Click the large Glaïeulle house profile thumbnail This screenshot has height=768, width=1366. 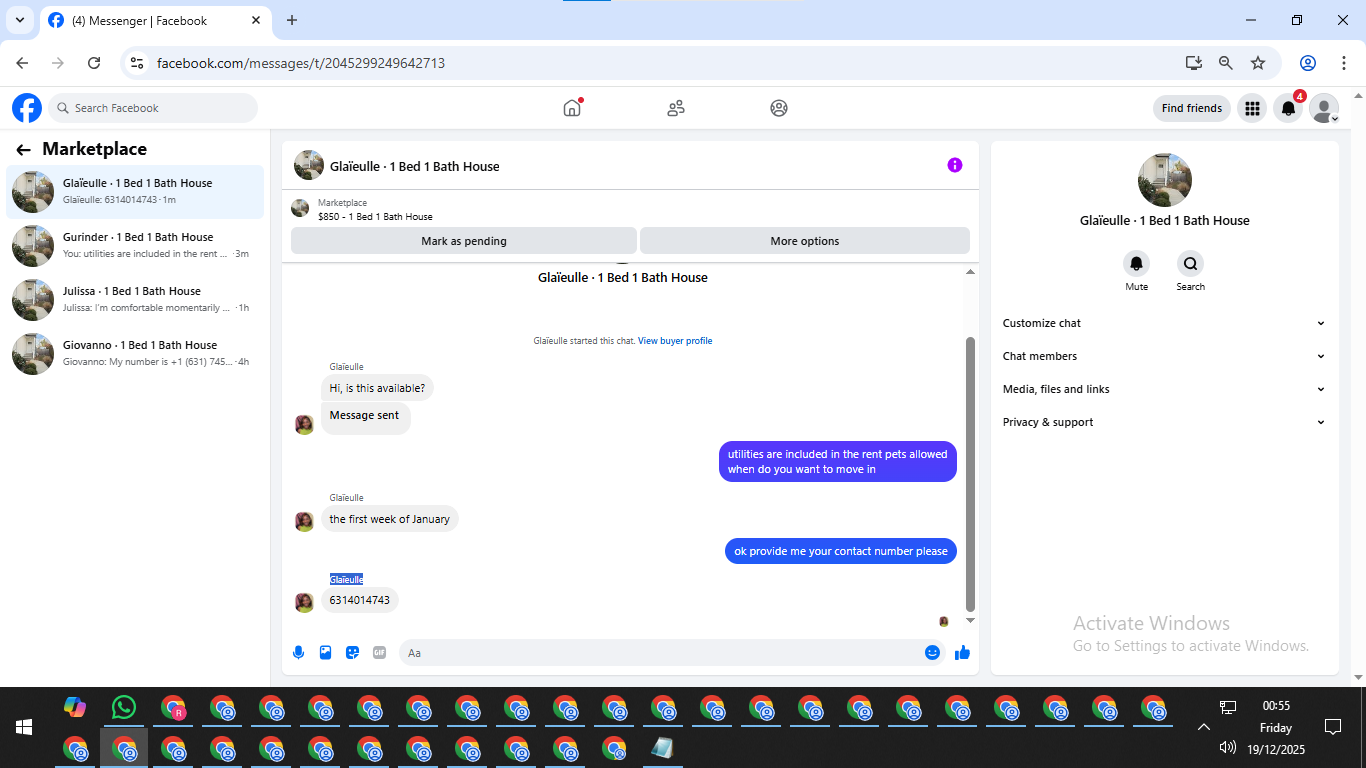pyautogui.click(x=1165, y=180)
